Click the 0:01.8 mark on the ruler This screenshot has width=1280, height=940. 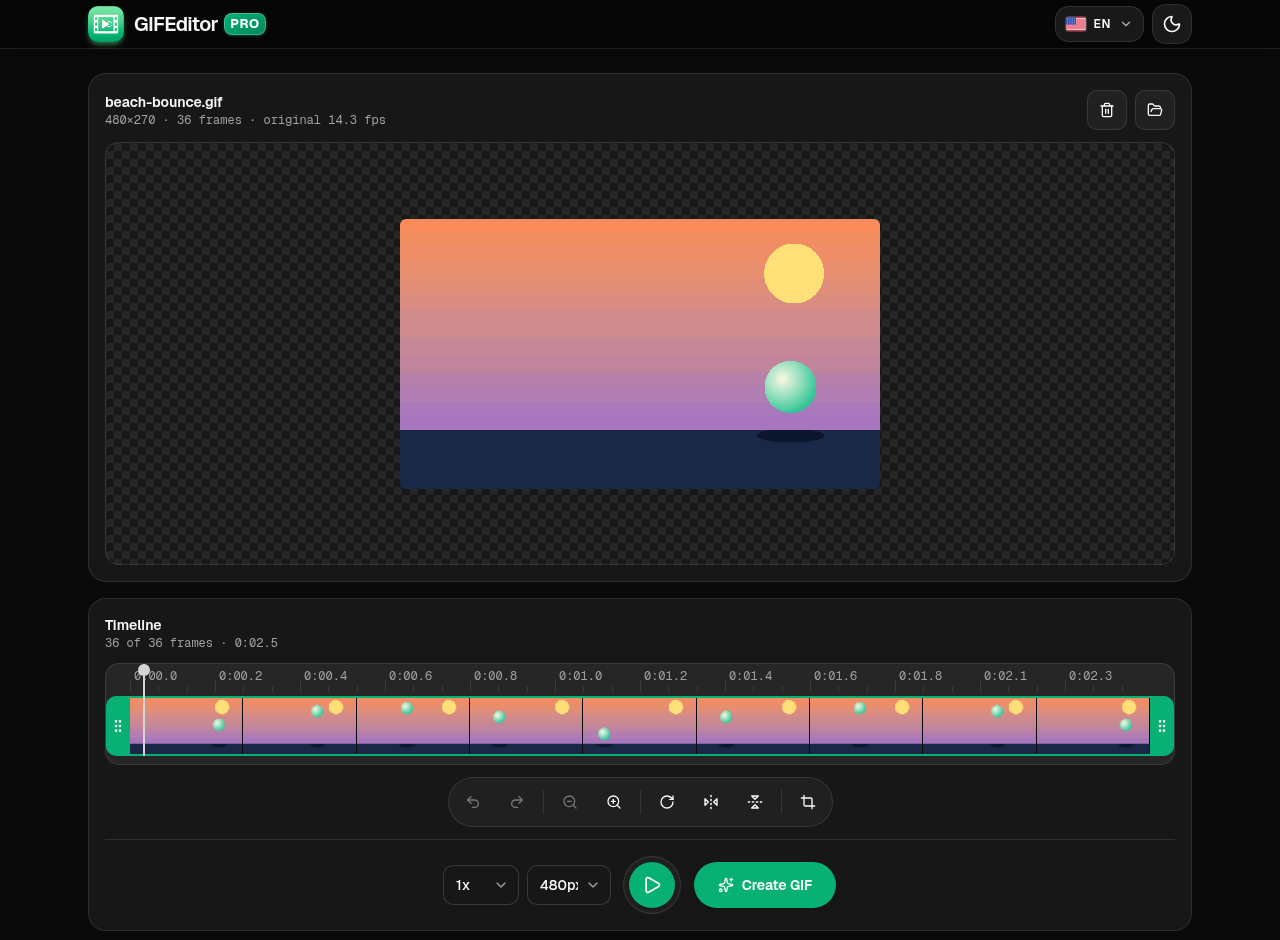click(x=921, y=676)
